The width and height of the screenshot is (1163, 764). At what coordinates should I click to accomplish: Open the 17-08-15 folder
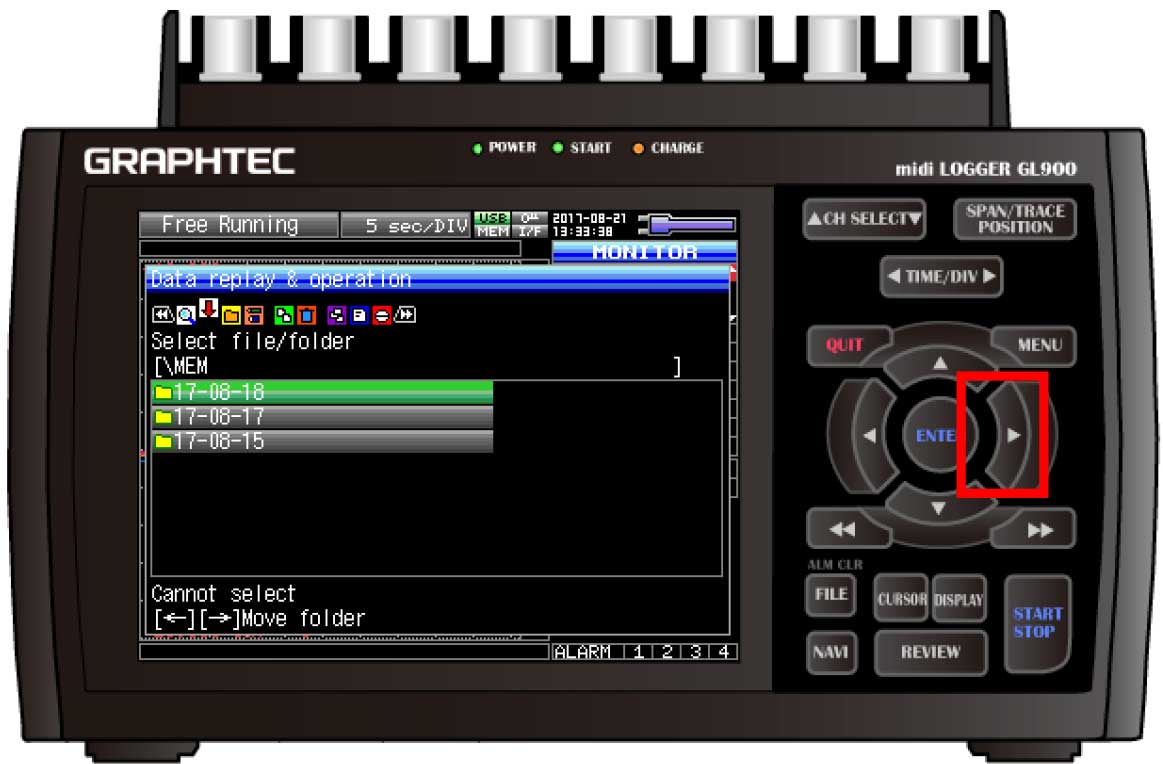pyautogui.click(x=322, y=441)
